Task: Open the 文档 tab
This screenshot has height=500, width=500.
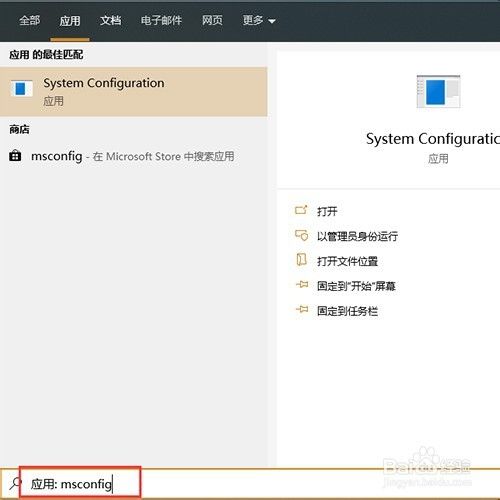Action: 111,21
